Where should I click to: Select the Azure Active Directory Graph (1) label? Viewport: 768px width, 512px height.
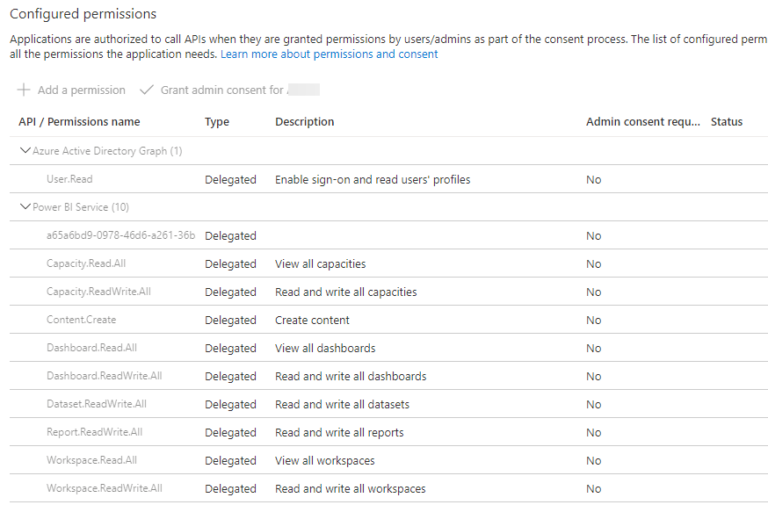[107, 151]
